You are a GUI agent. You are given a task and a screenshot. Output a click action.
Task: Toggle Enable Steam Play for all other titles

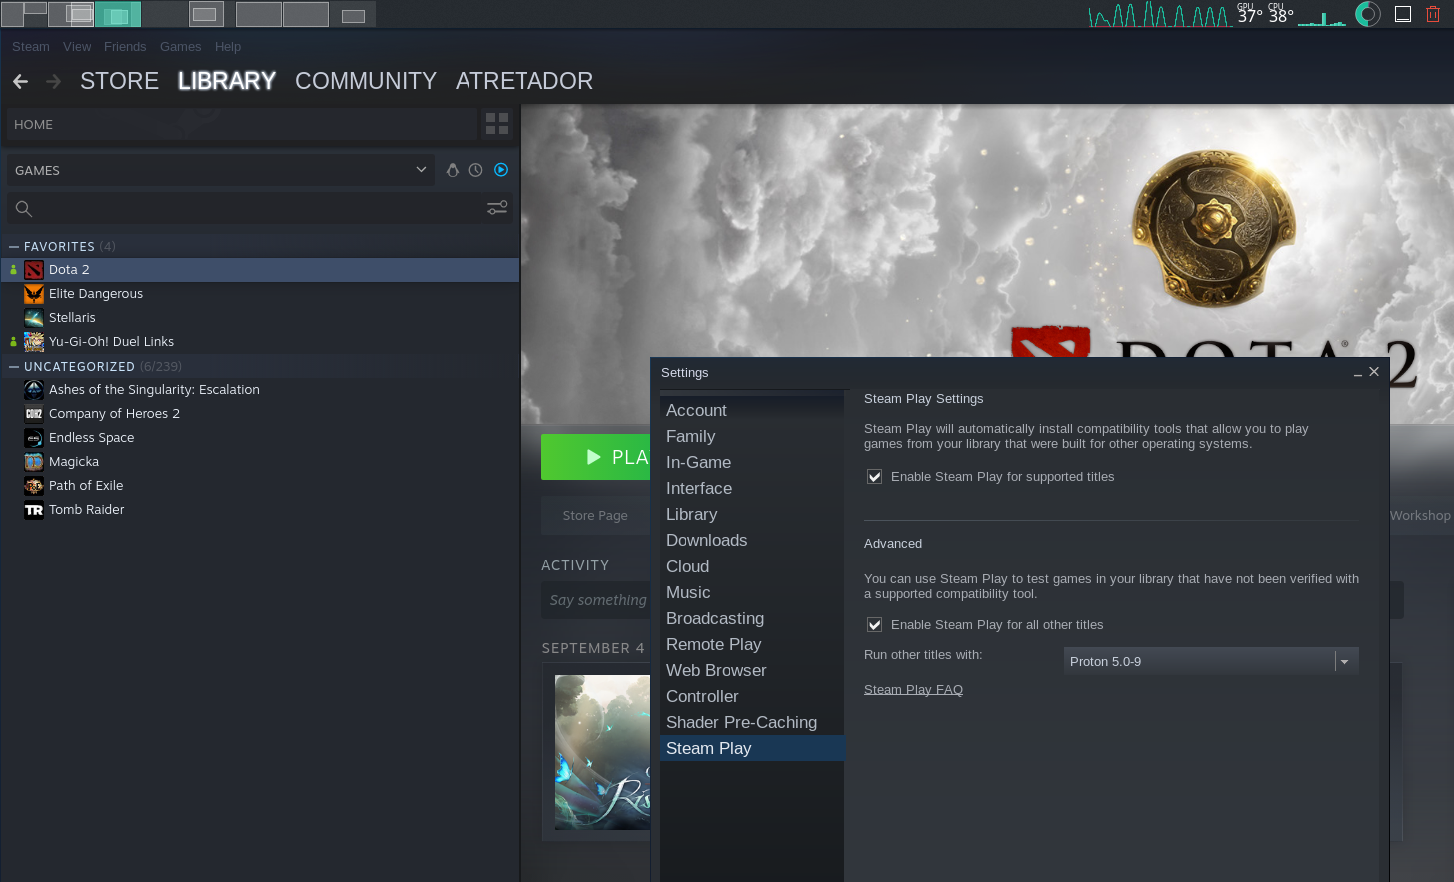tap(874, 625)
